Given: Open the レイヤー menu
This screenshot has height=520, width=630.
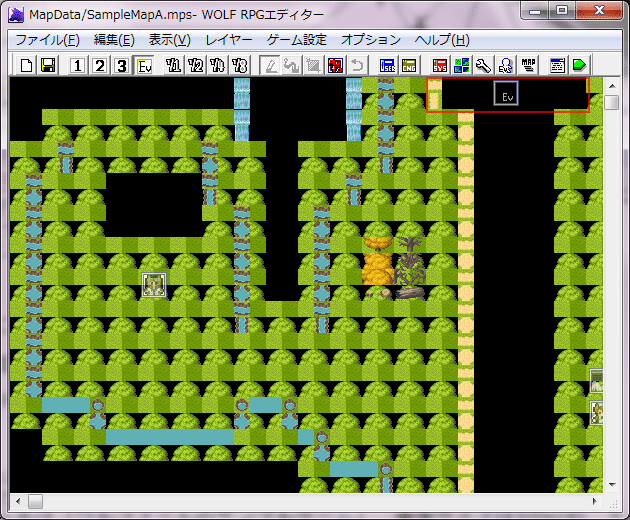Looking at the screenshot, I should click(229, 40).
